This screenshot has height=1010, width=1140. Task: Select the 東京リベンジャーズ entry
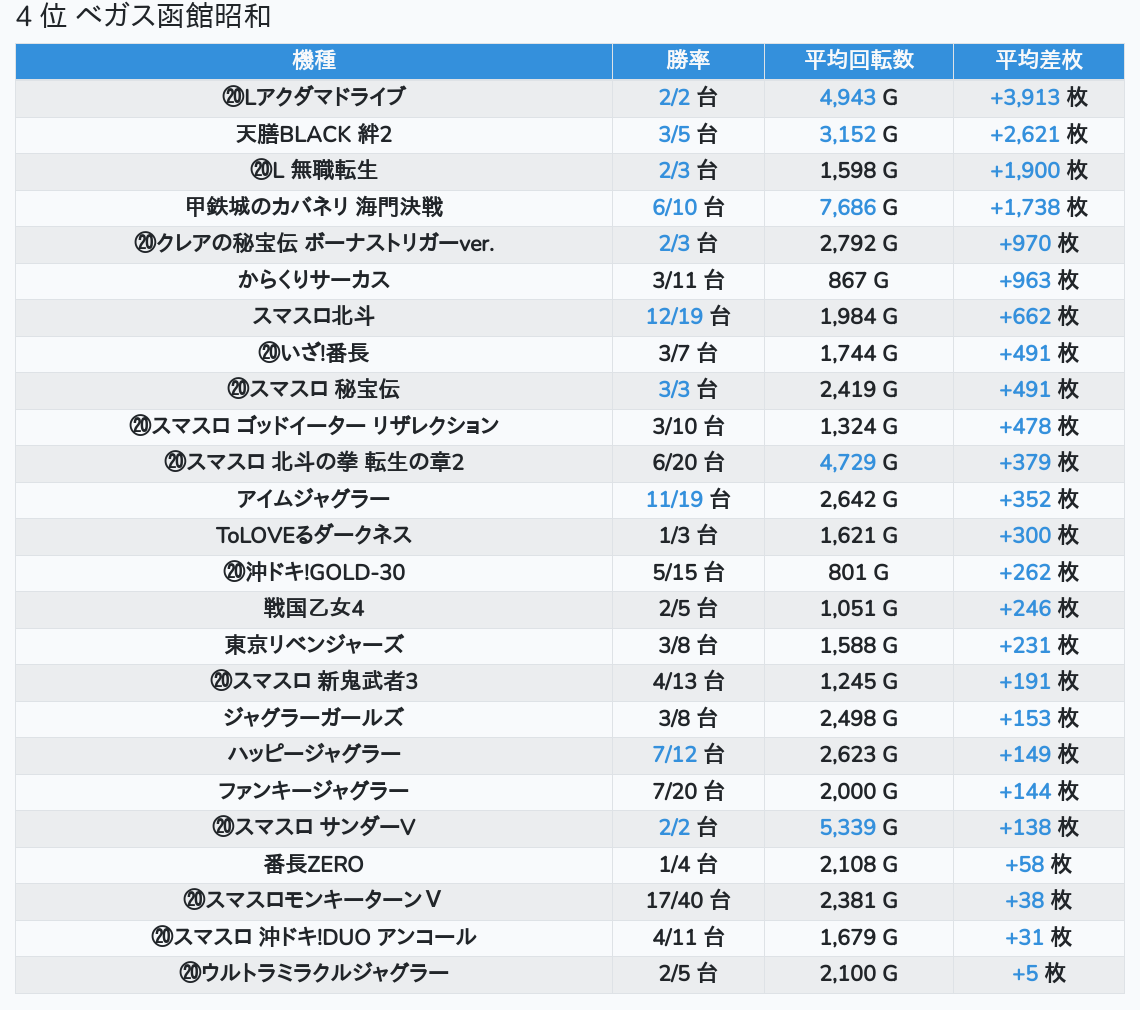(x=313, y=645)
